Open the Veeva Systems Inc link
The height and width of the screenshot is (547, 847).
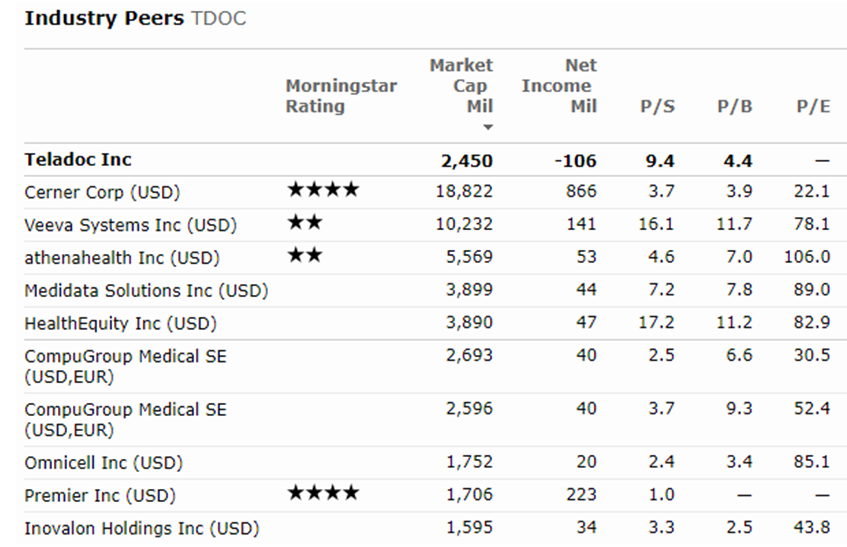130,224
